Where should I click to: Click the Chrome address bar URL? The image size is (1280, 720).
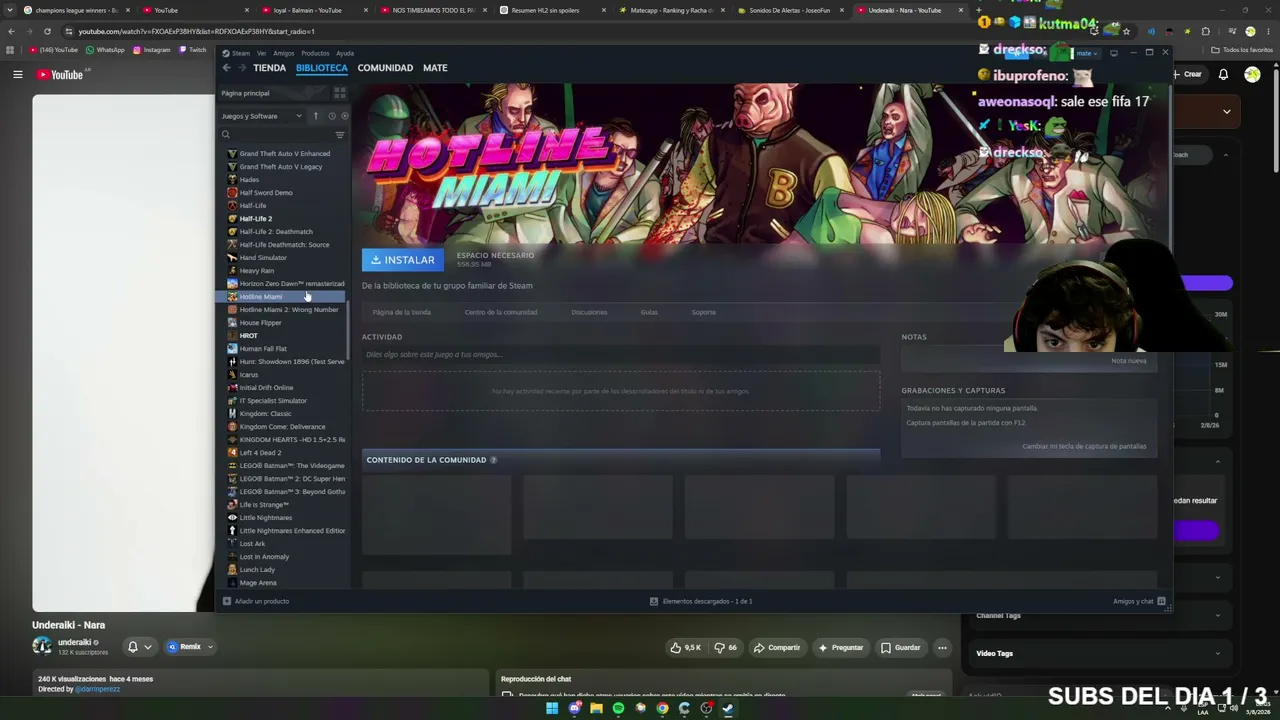tap(197, 31)
